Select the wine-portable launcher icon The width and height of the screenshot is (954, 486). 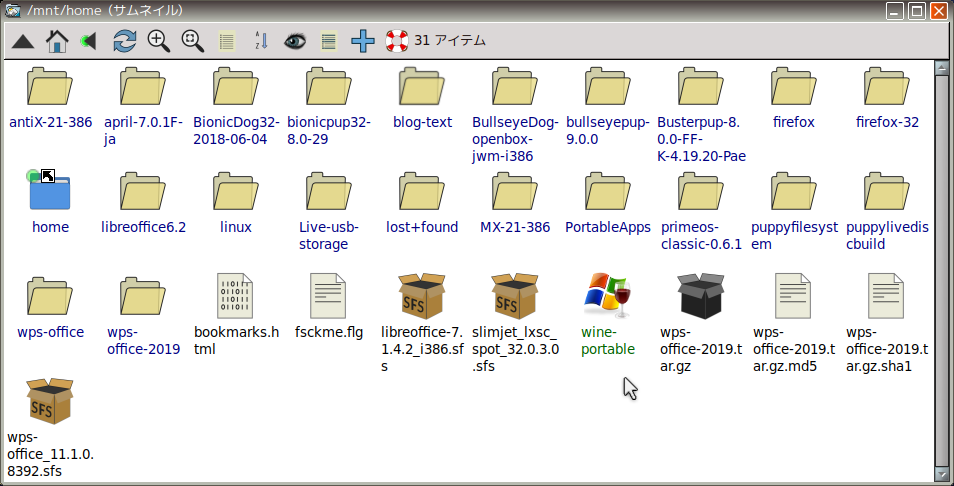608,296
